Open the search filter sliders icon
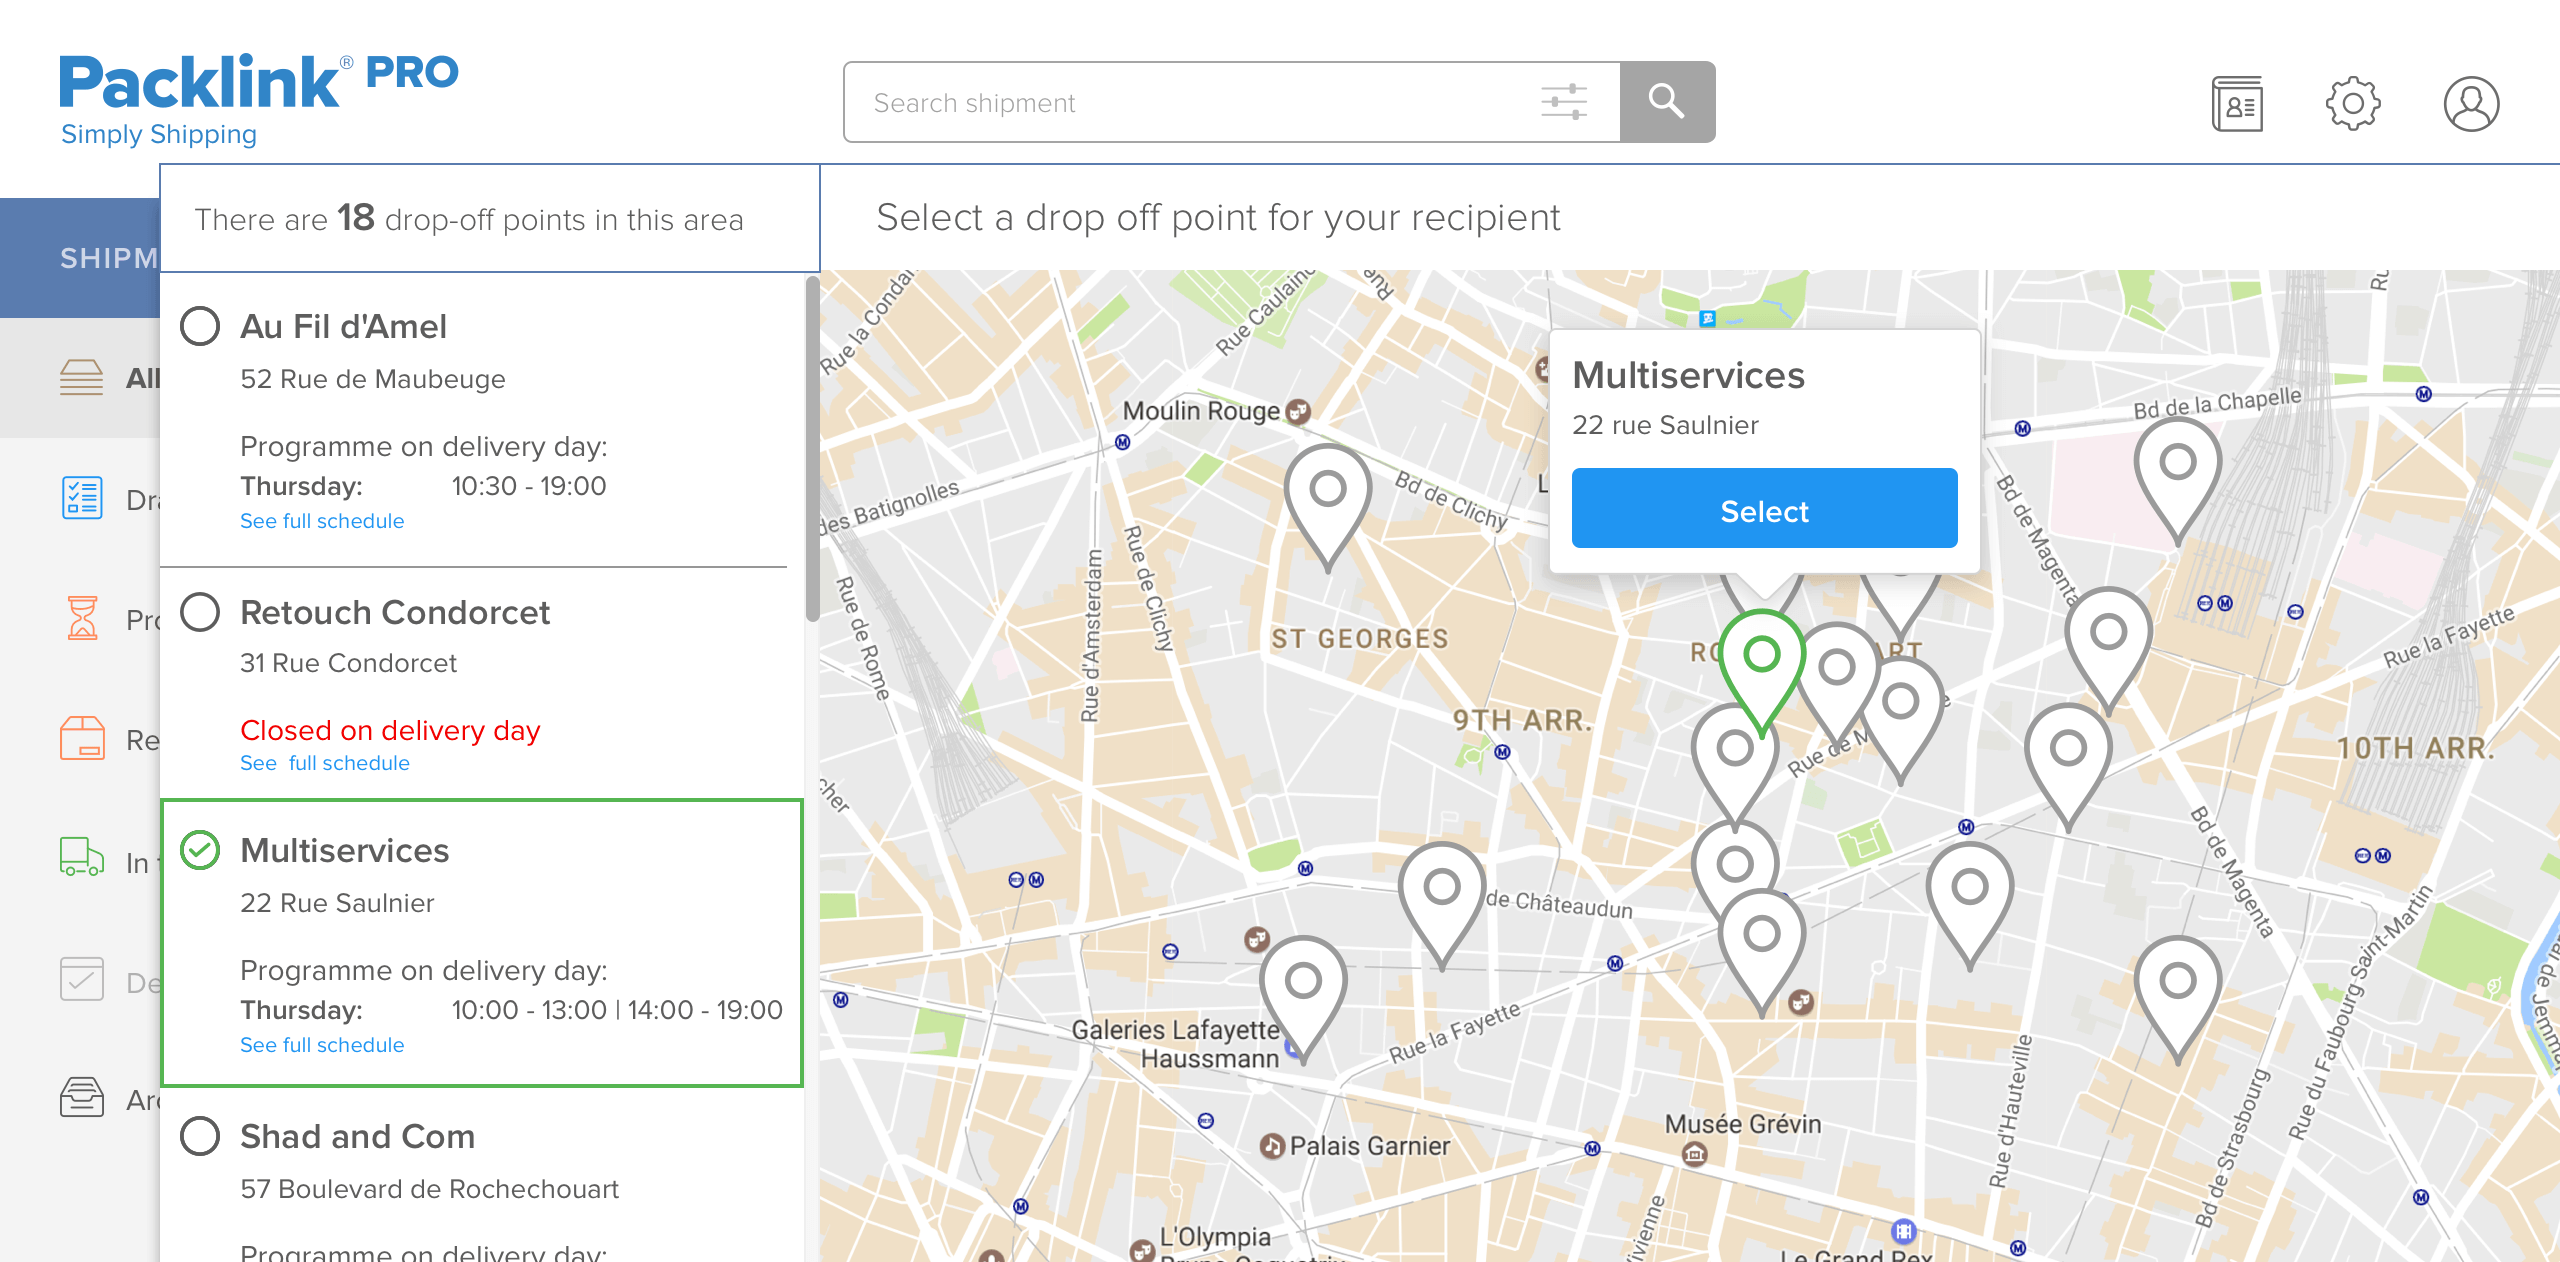The height and width of the screenshot is (1262, 2560). [1564, 102]
